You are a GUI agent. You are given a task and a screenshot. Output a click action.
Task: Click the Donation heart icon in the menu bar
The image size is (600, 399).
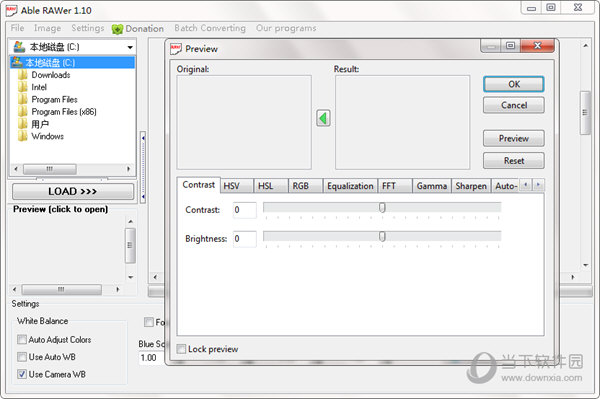(x=117, y=29)
